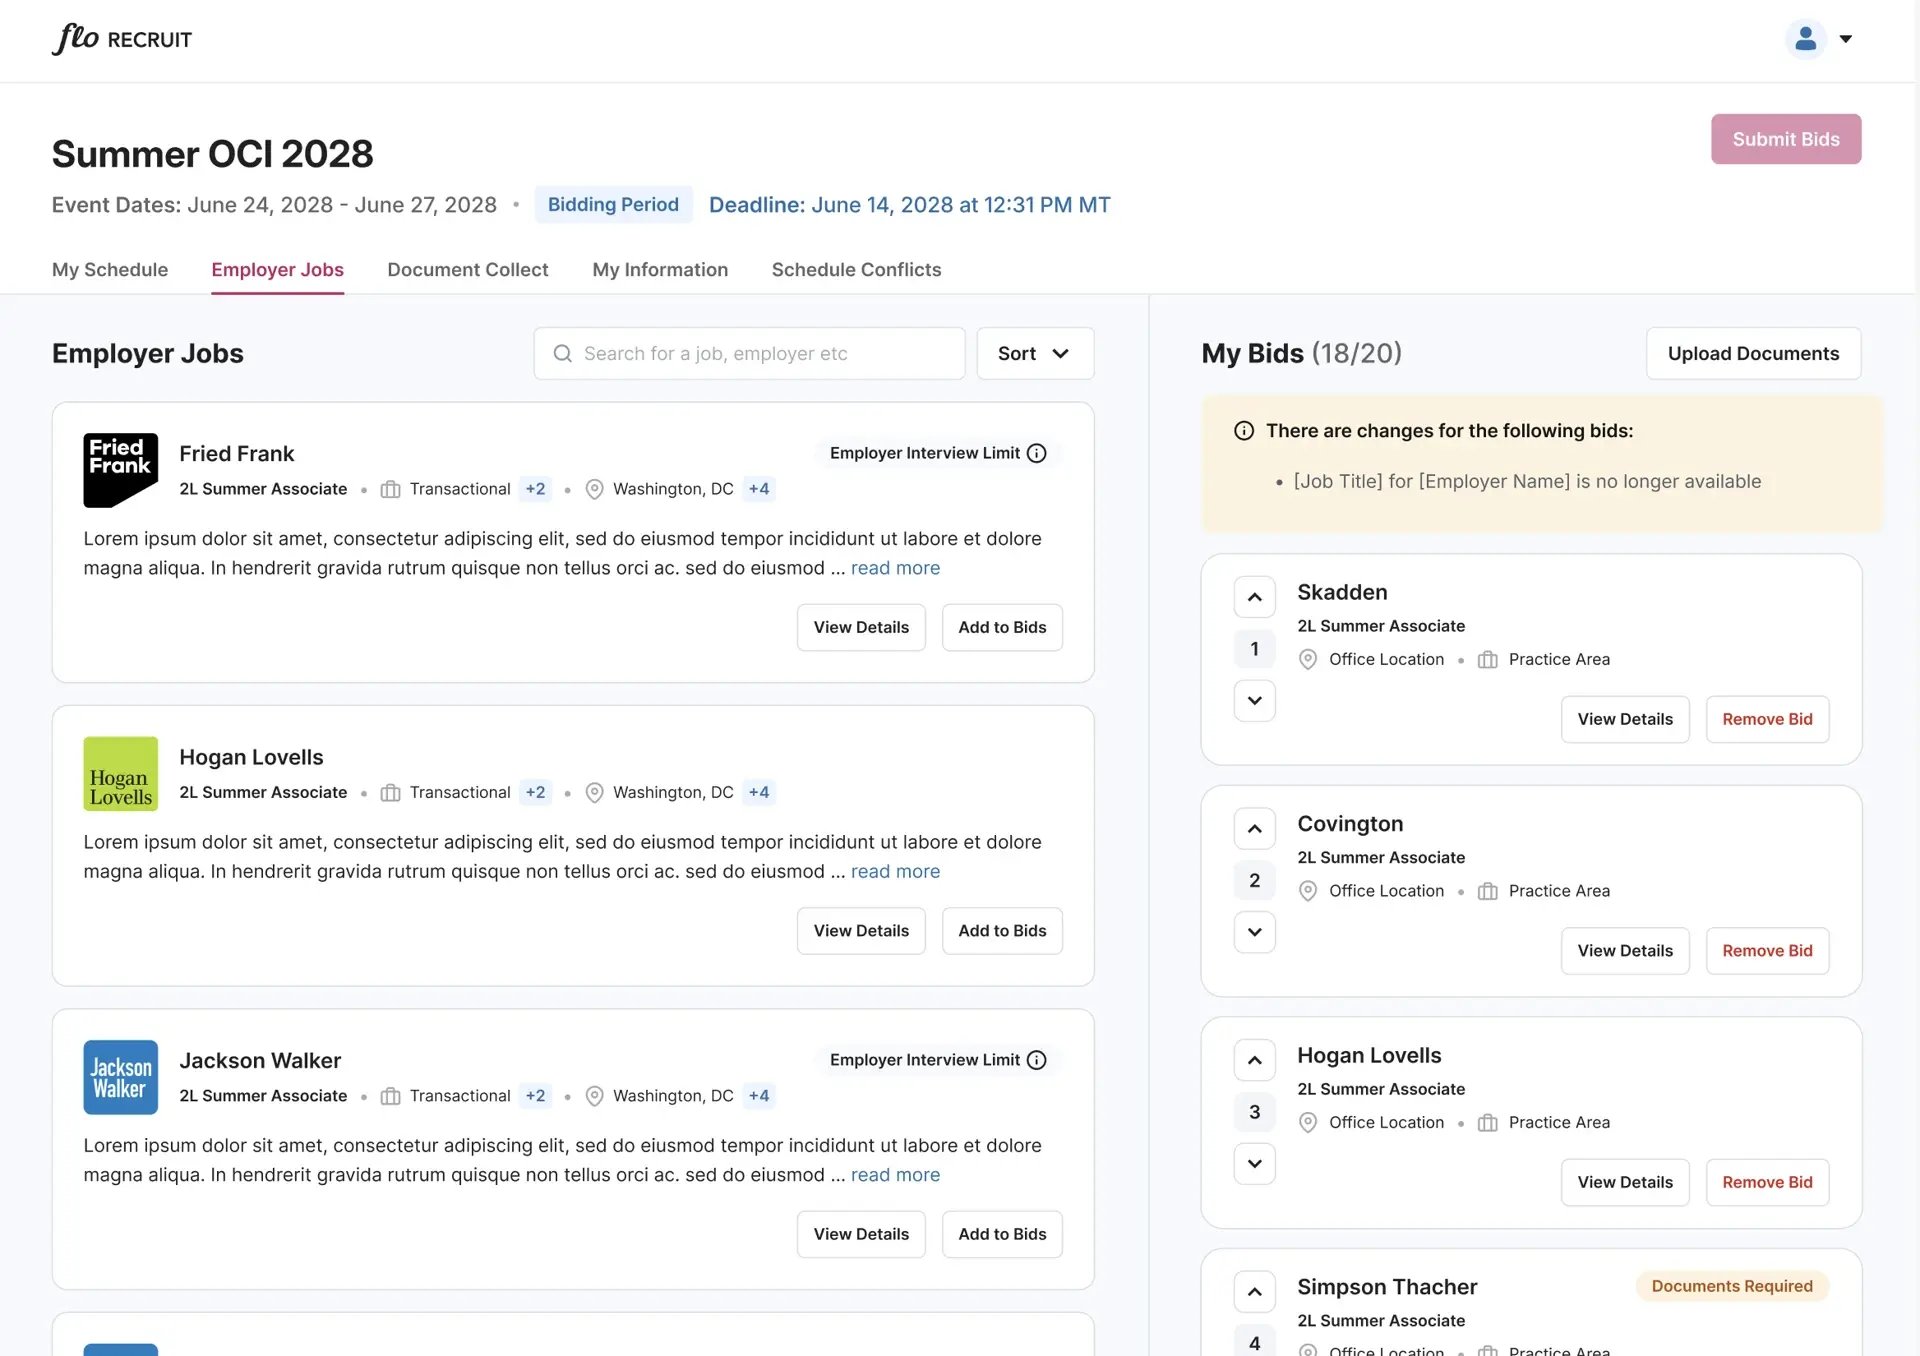Remove the Skadden bid

(1767, 719)
